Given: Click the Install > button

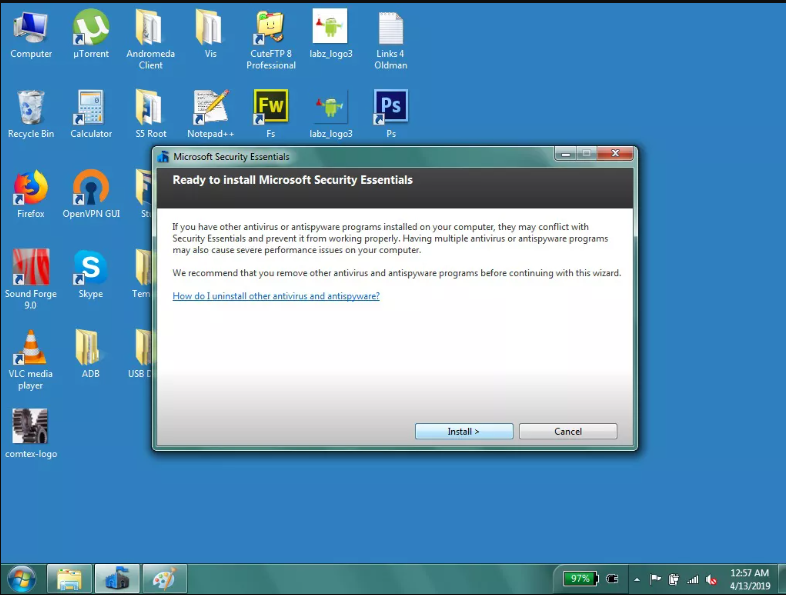Looking at the screenshot, I should 464,431.
